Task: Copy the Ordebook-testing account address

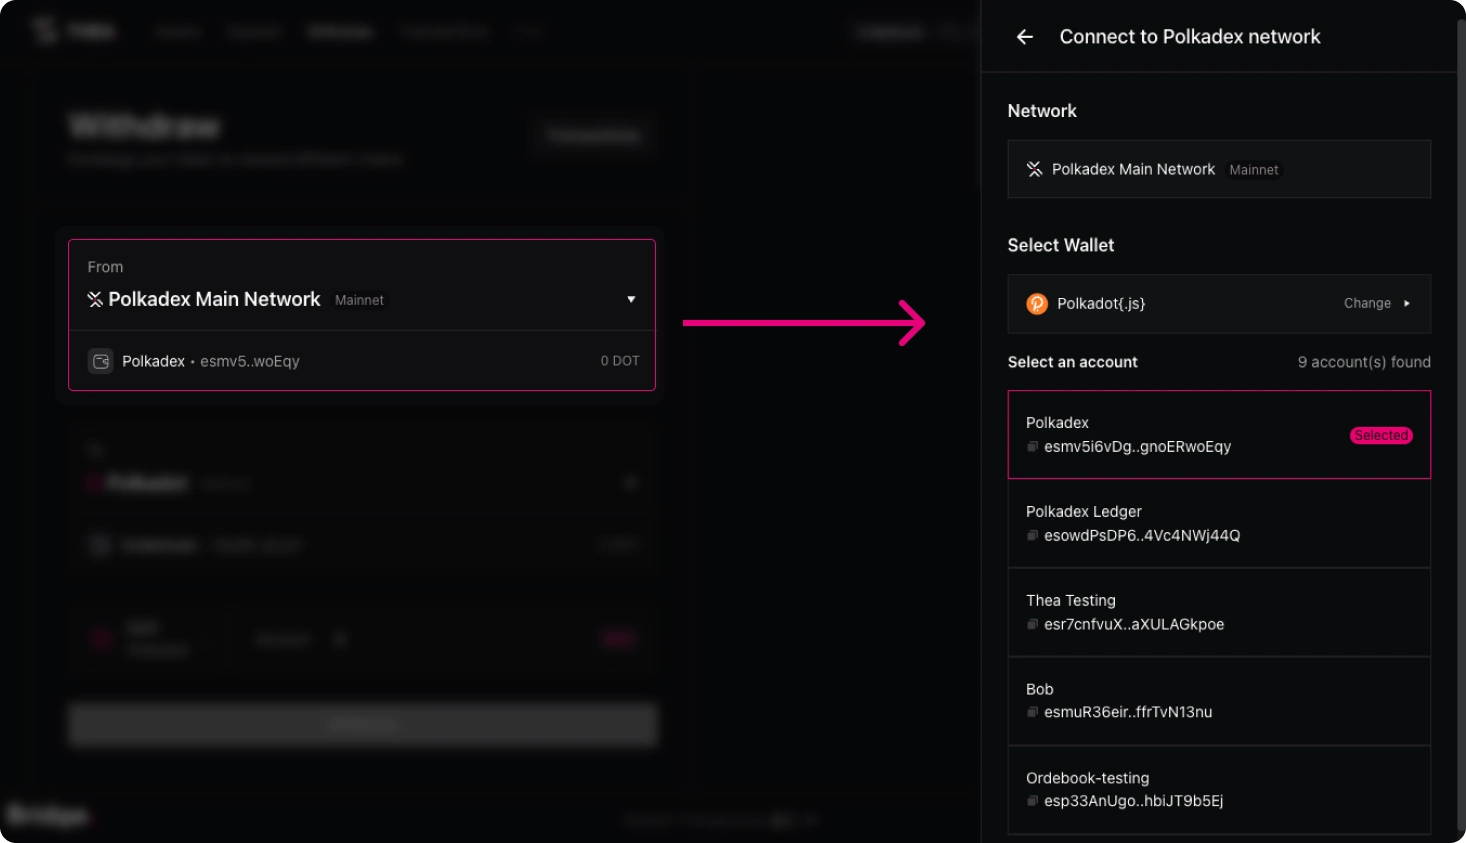Action: click(x=1032, y=801)
